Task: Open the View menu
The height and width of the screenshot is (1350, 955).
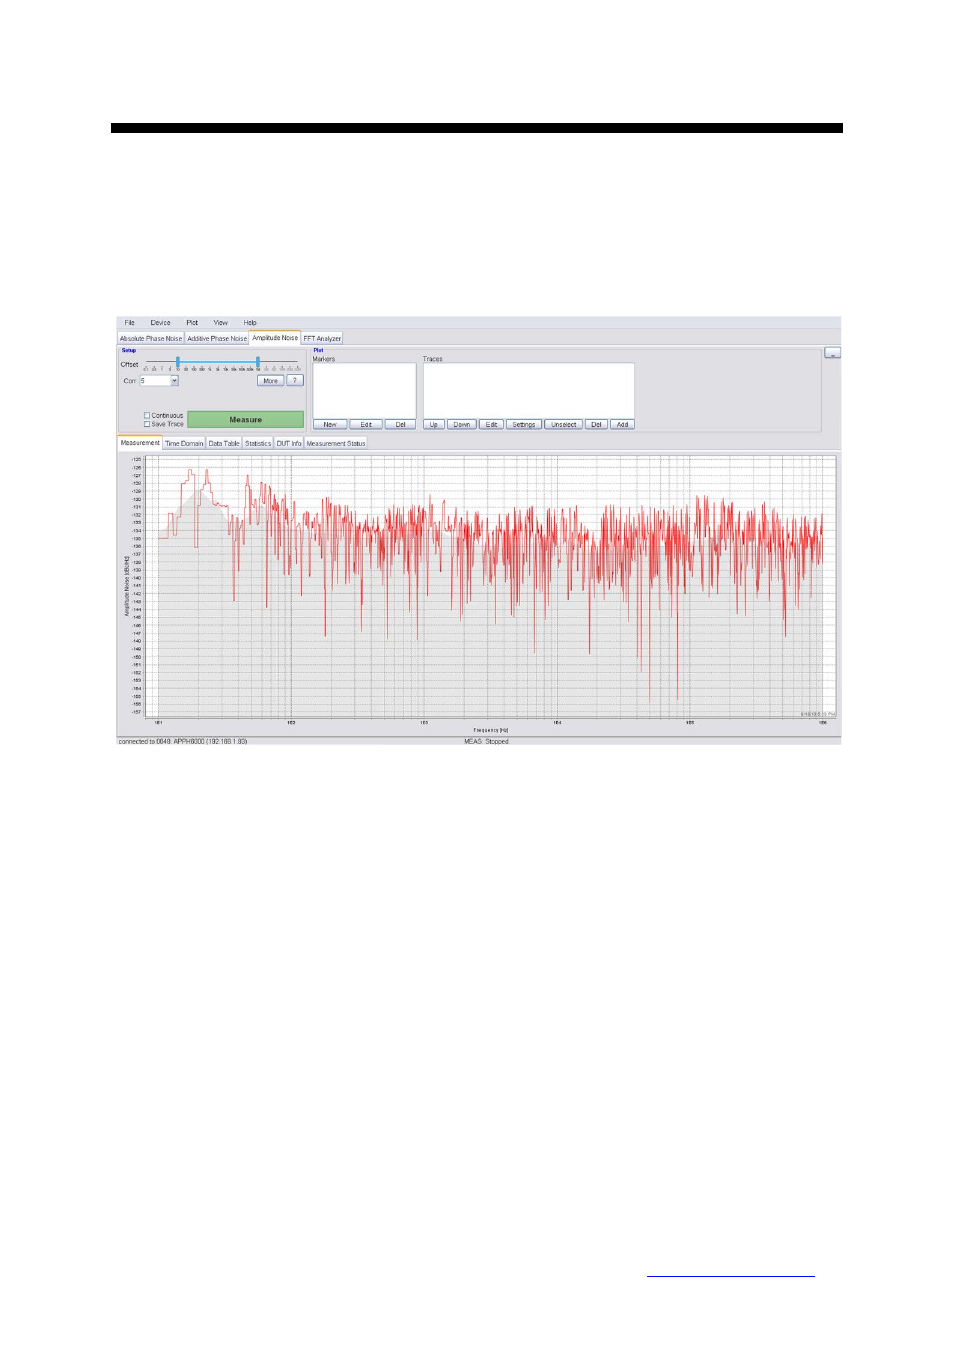Action: (x=221, y=323)
